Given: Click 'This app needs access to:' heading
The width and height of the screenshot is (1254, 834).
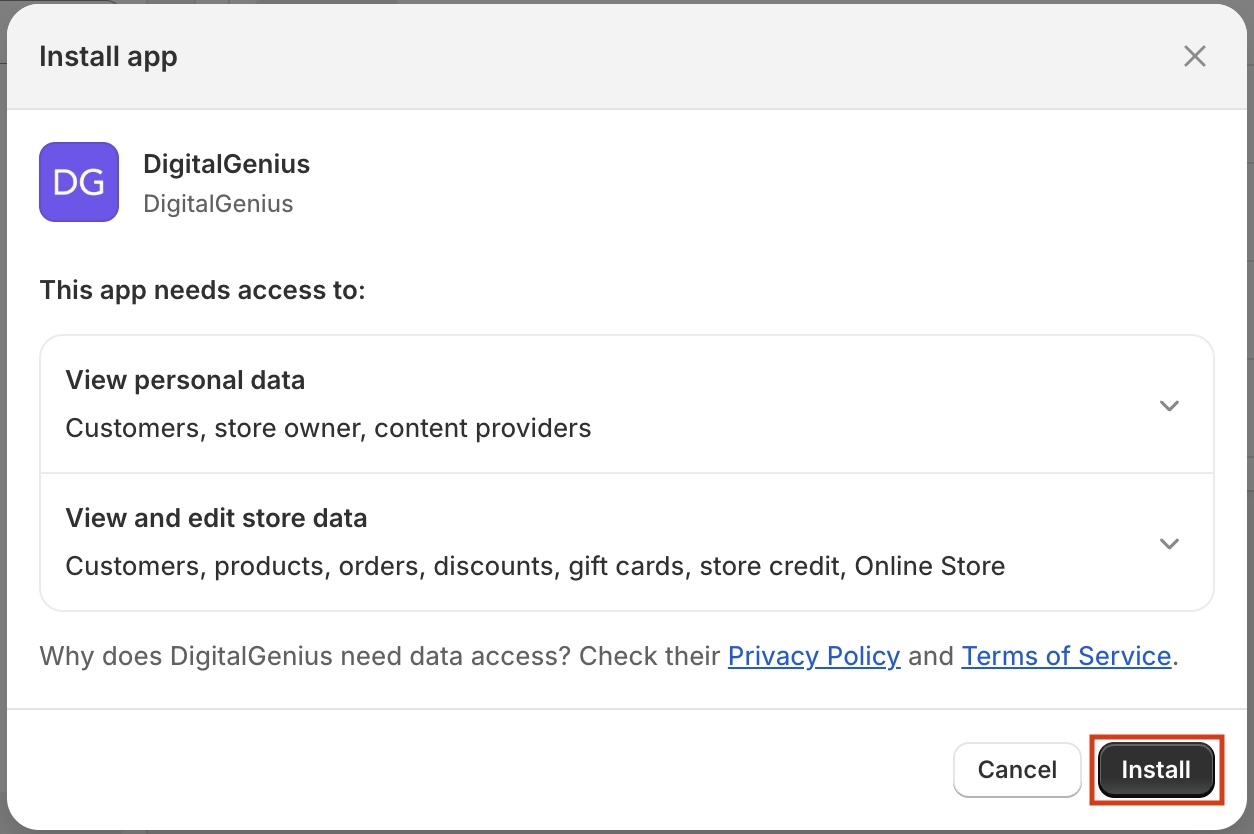Looking at the screenshot, I should tap(203, 291).
